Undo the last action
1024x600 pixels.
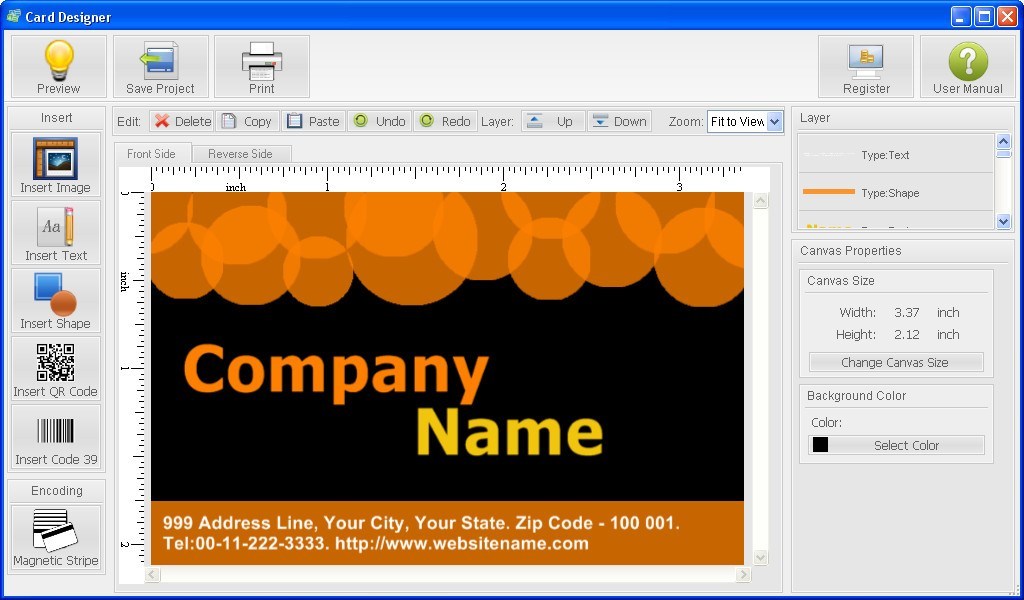click(380, 121)
